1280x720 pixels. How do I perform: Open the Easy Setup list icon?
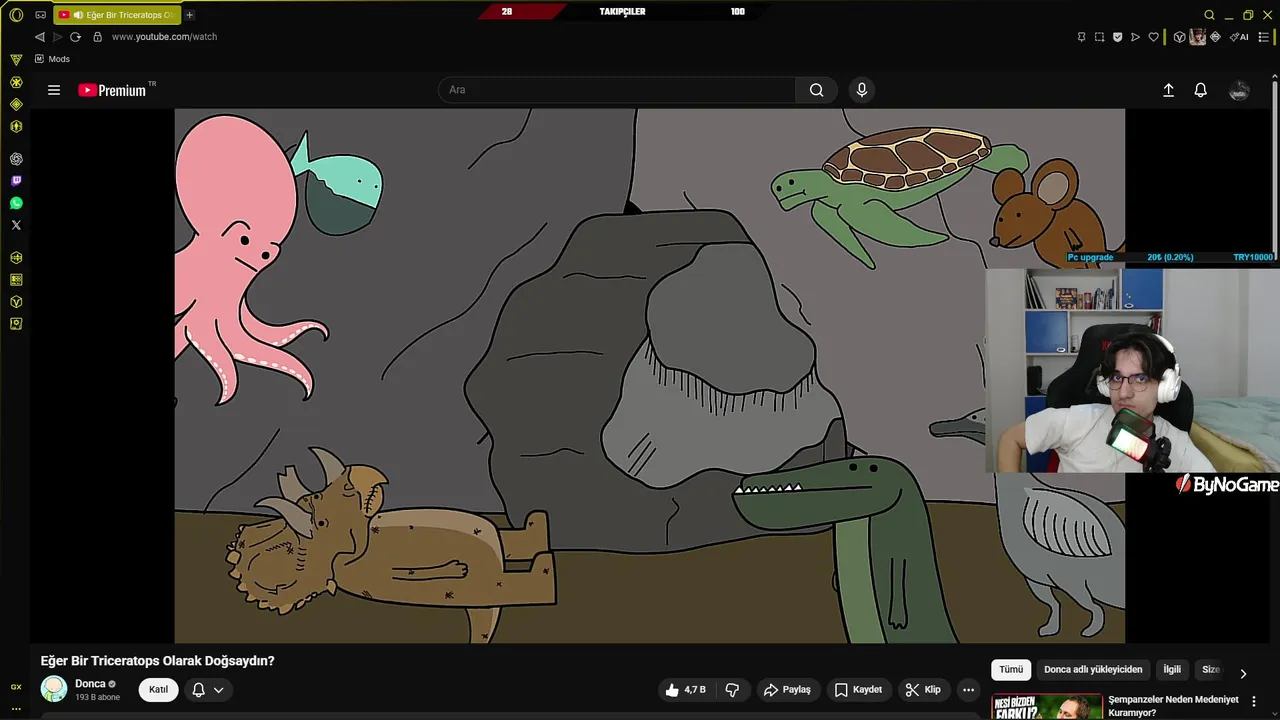1264,37
